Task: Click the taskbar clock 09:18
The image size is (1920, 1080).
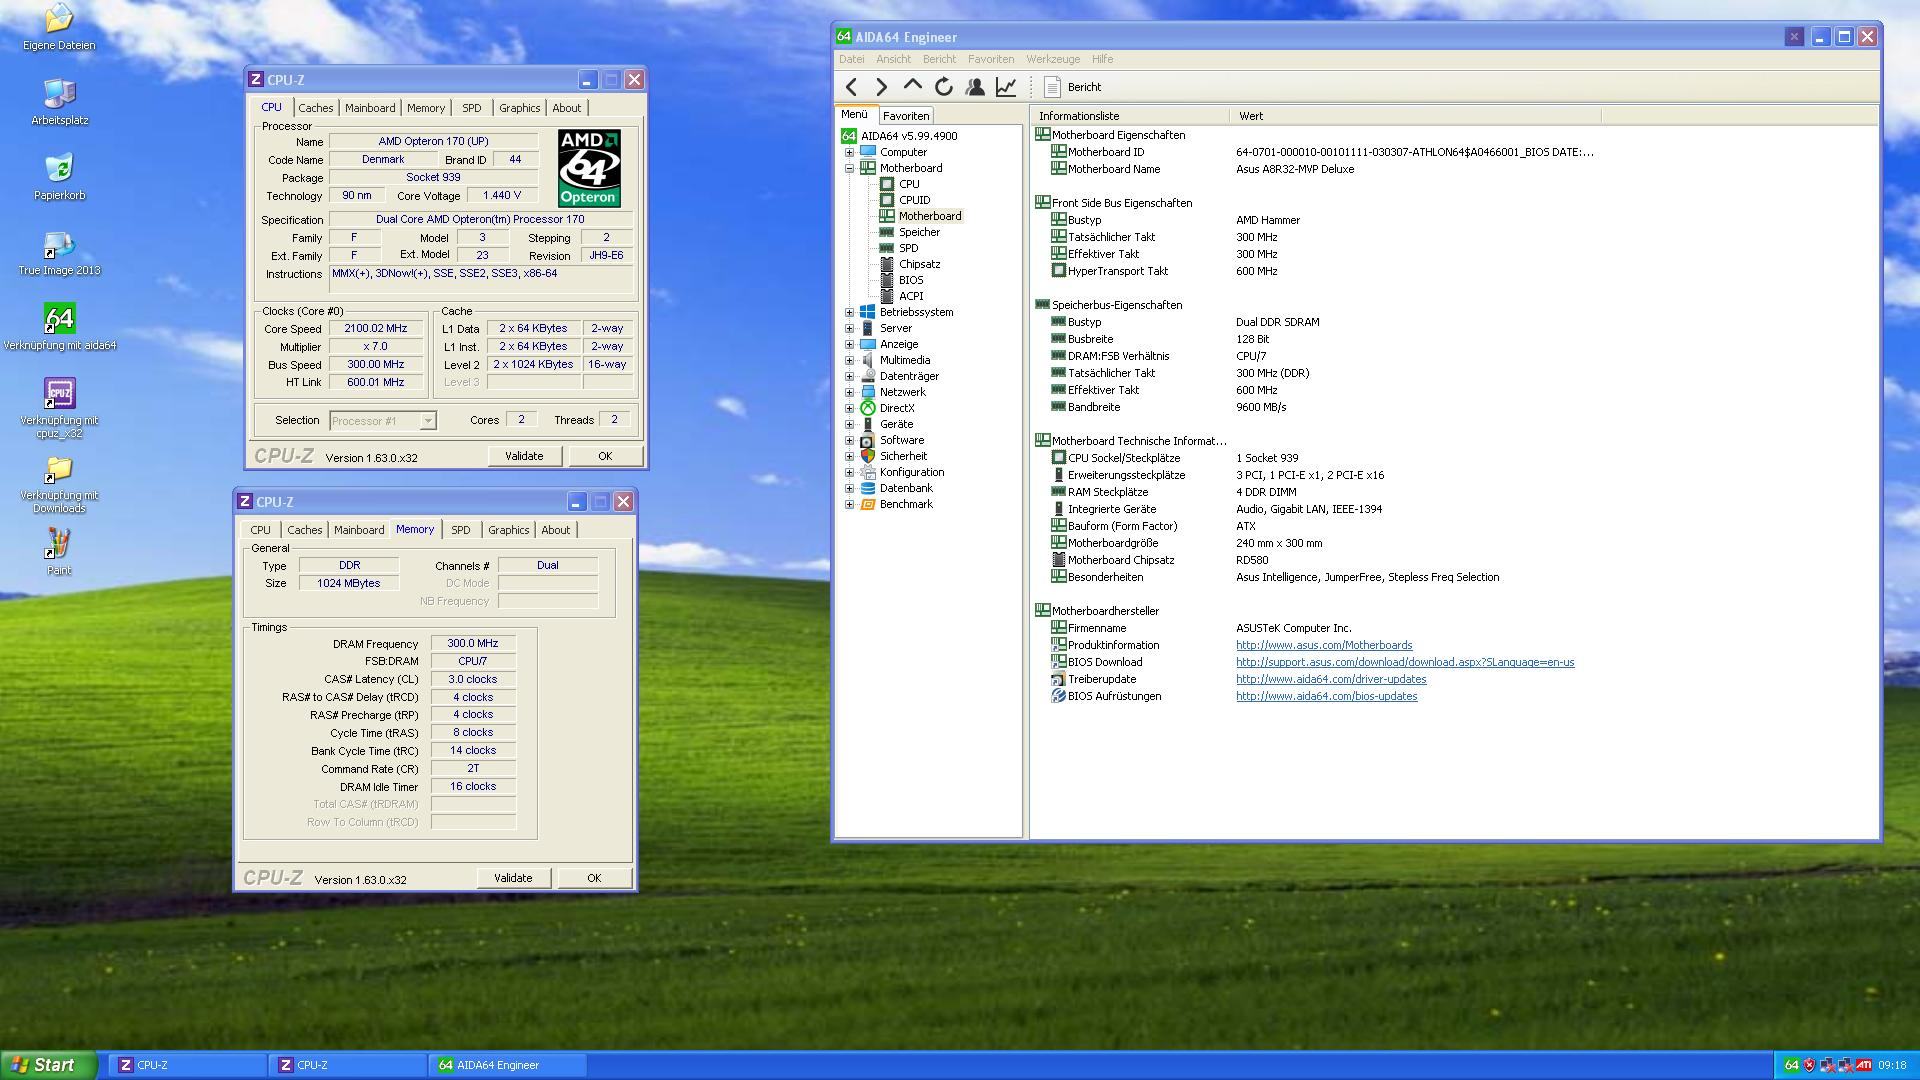Action: pos(1892,1065)
